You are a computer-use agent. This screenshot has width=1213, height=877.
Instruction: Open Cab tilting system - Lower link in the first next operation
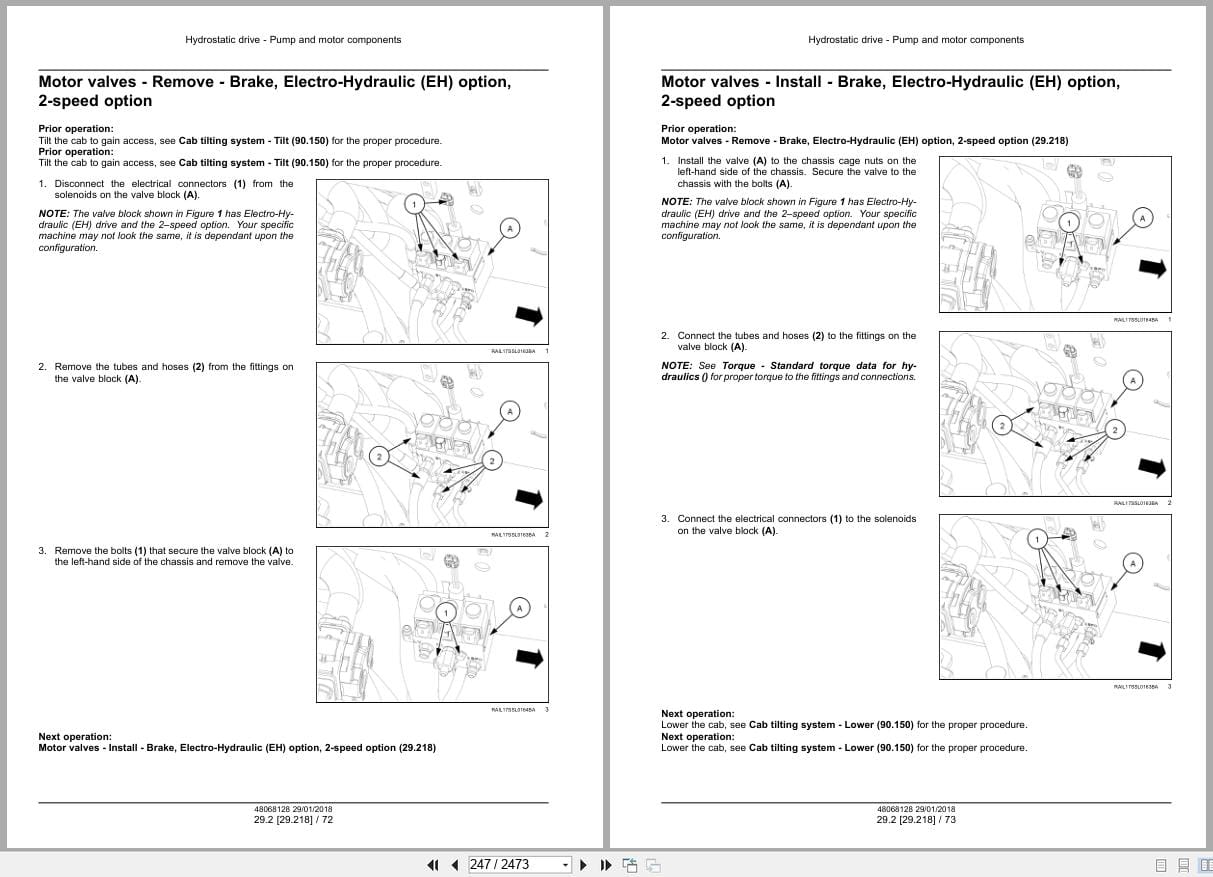tap(831, 724)
